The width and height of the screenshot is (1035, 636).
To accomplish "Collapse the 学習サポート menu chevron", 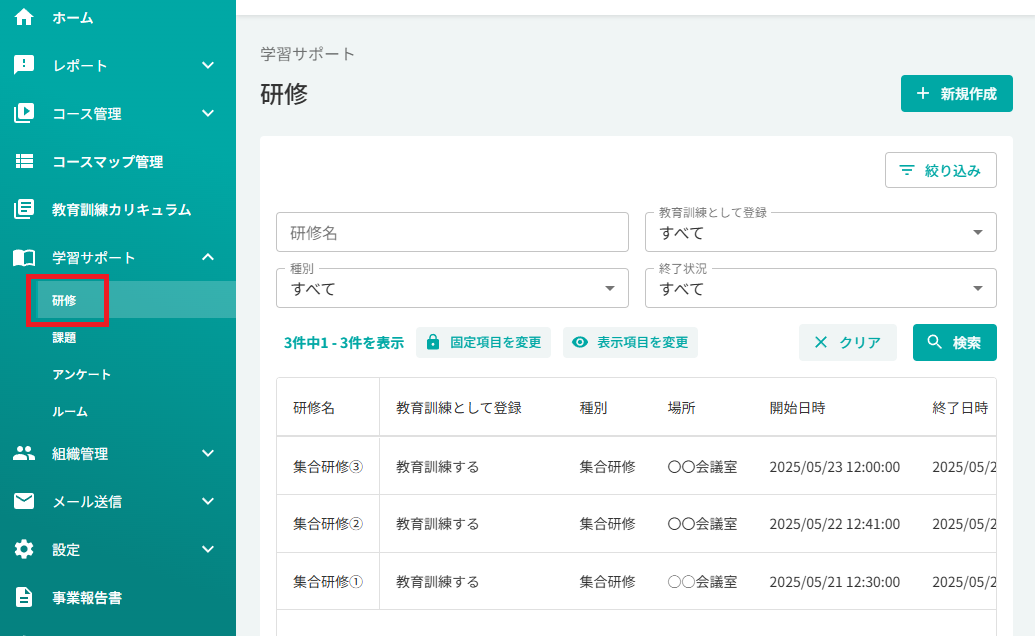I will 208,257.
